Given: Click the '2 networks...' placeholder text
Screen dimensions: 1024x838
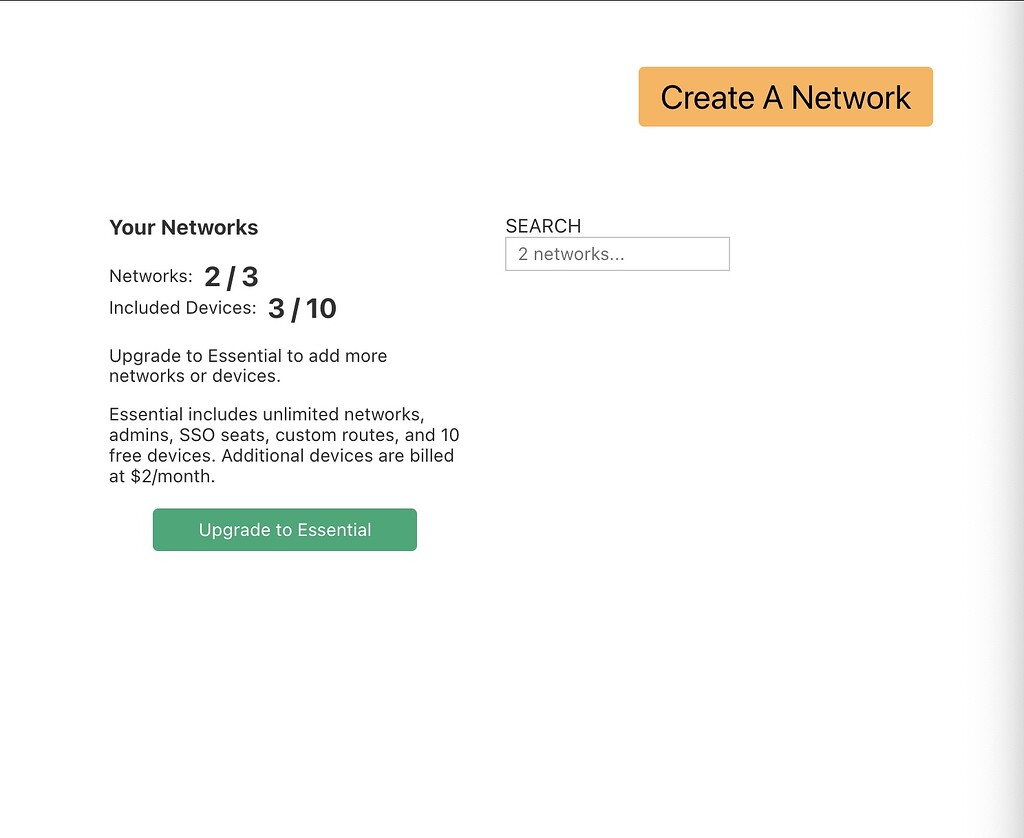Looking at the screenshot, I should (x=571, y=254).
